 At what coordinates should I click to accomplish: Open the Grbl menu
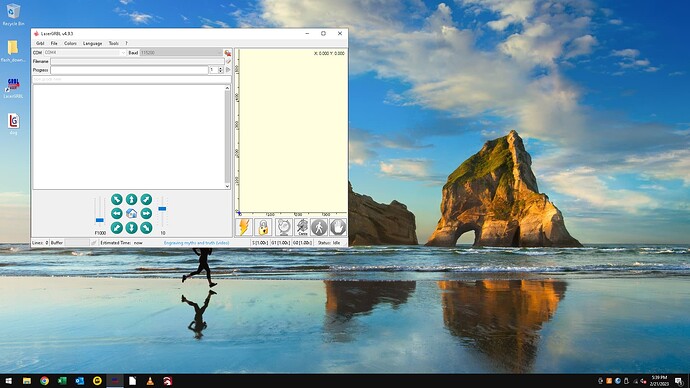tap(40, 43)
